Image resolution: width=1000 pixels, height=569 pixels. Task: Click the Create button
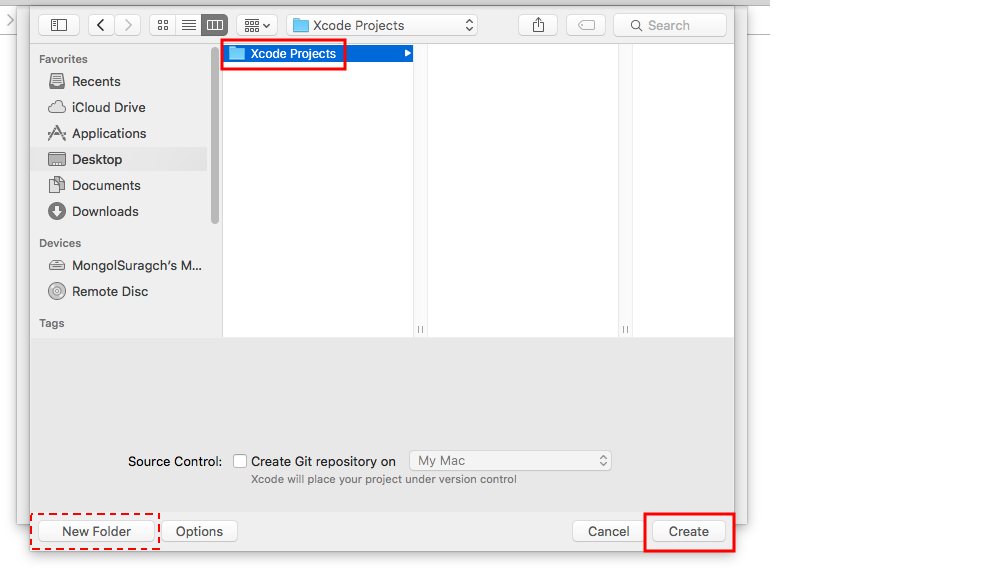click(x=689, y=531)
